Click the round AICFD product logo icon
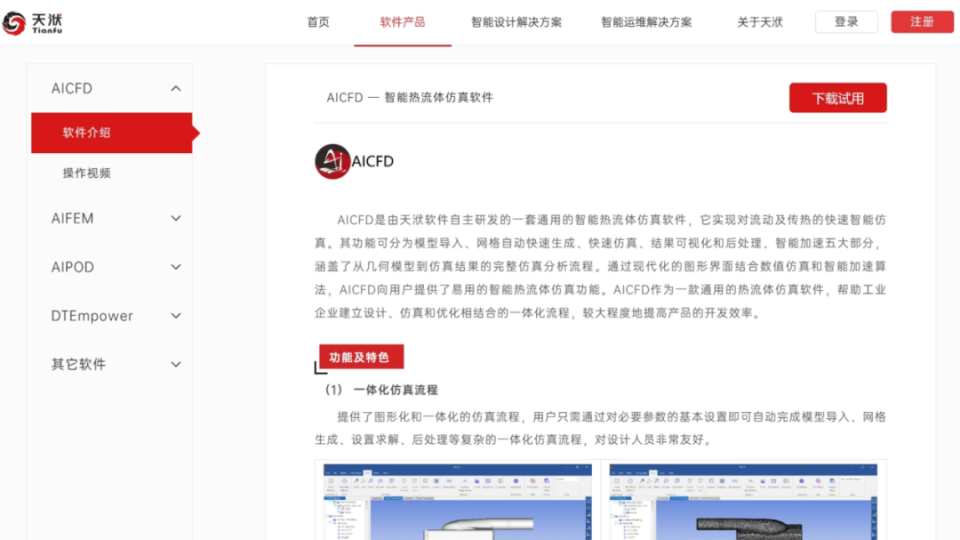The width and height of the screenshot is (960, 540). point(332,162)
